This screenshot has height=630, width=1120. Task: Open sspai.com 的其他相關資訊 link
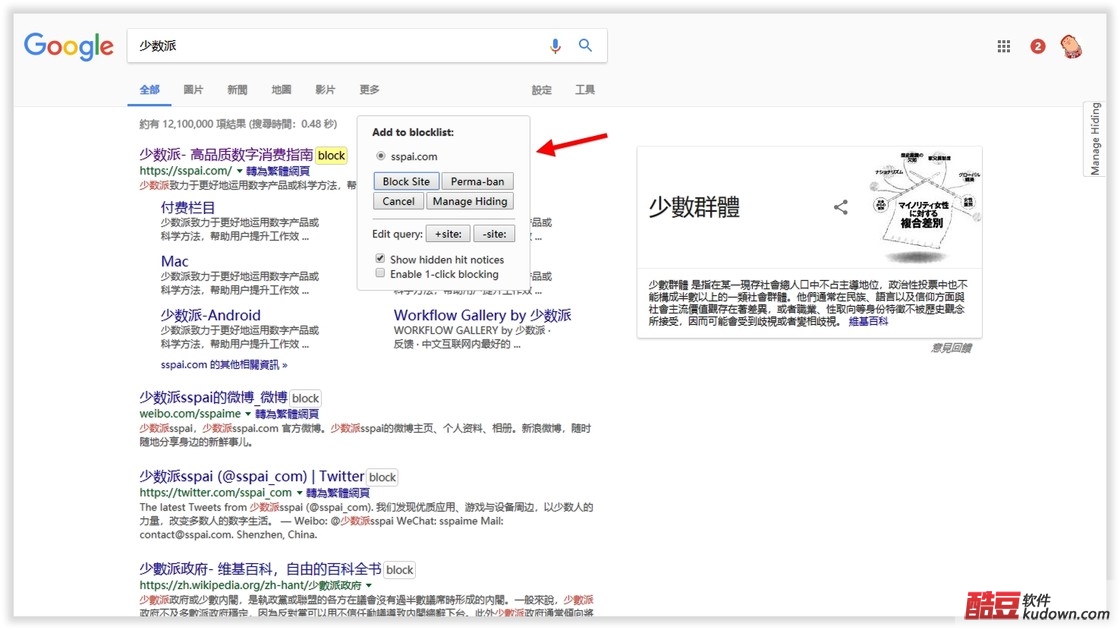(224, 364)
